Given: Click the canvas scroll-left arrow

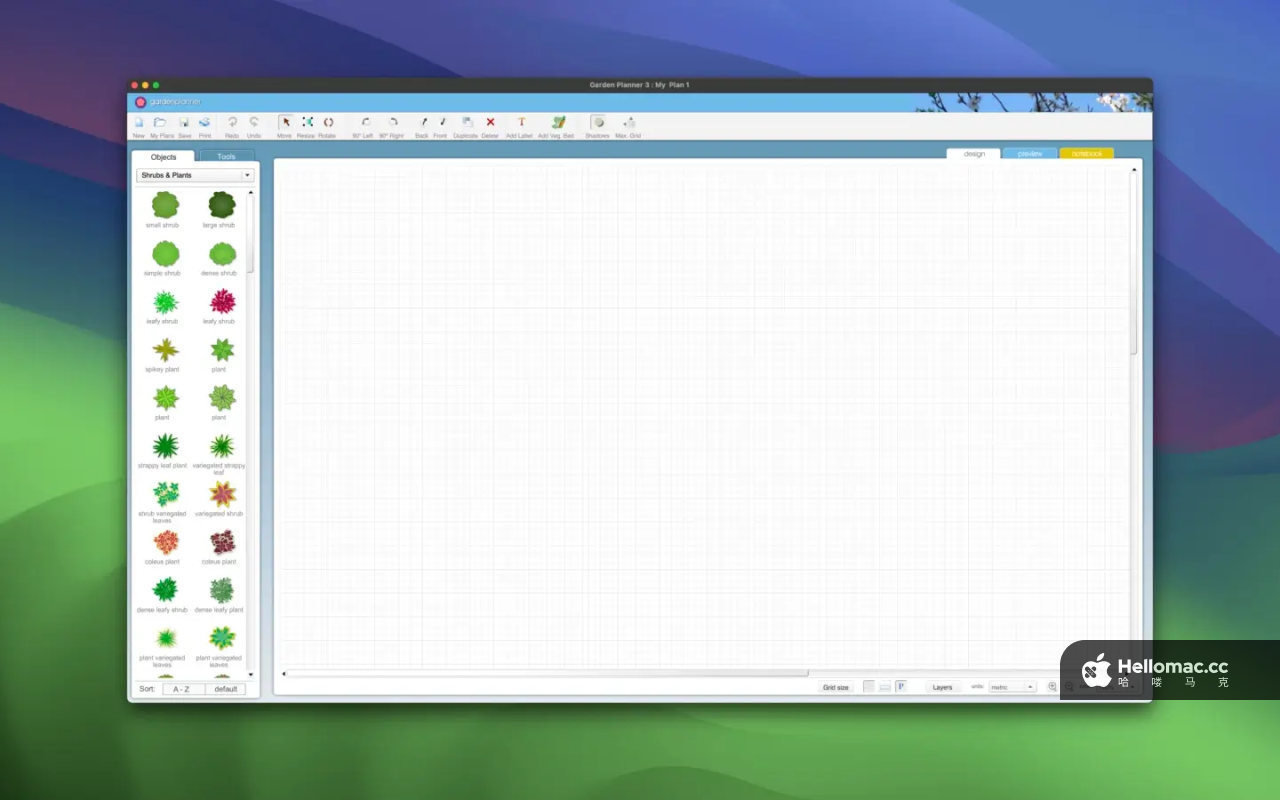Looking at the screenshot, I should click(283, 673).
